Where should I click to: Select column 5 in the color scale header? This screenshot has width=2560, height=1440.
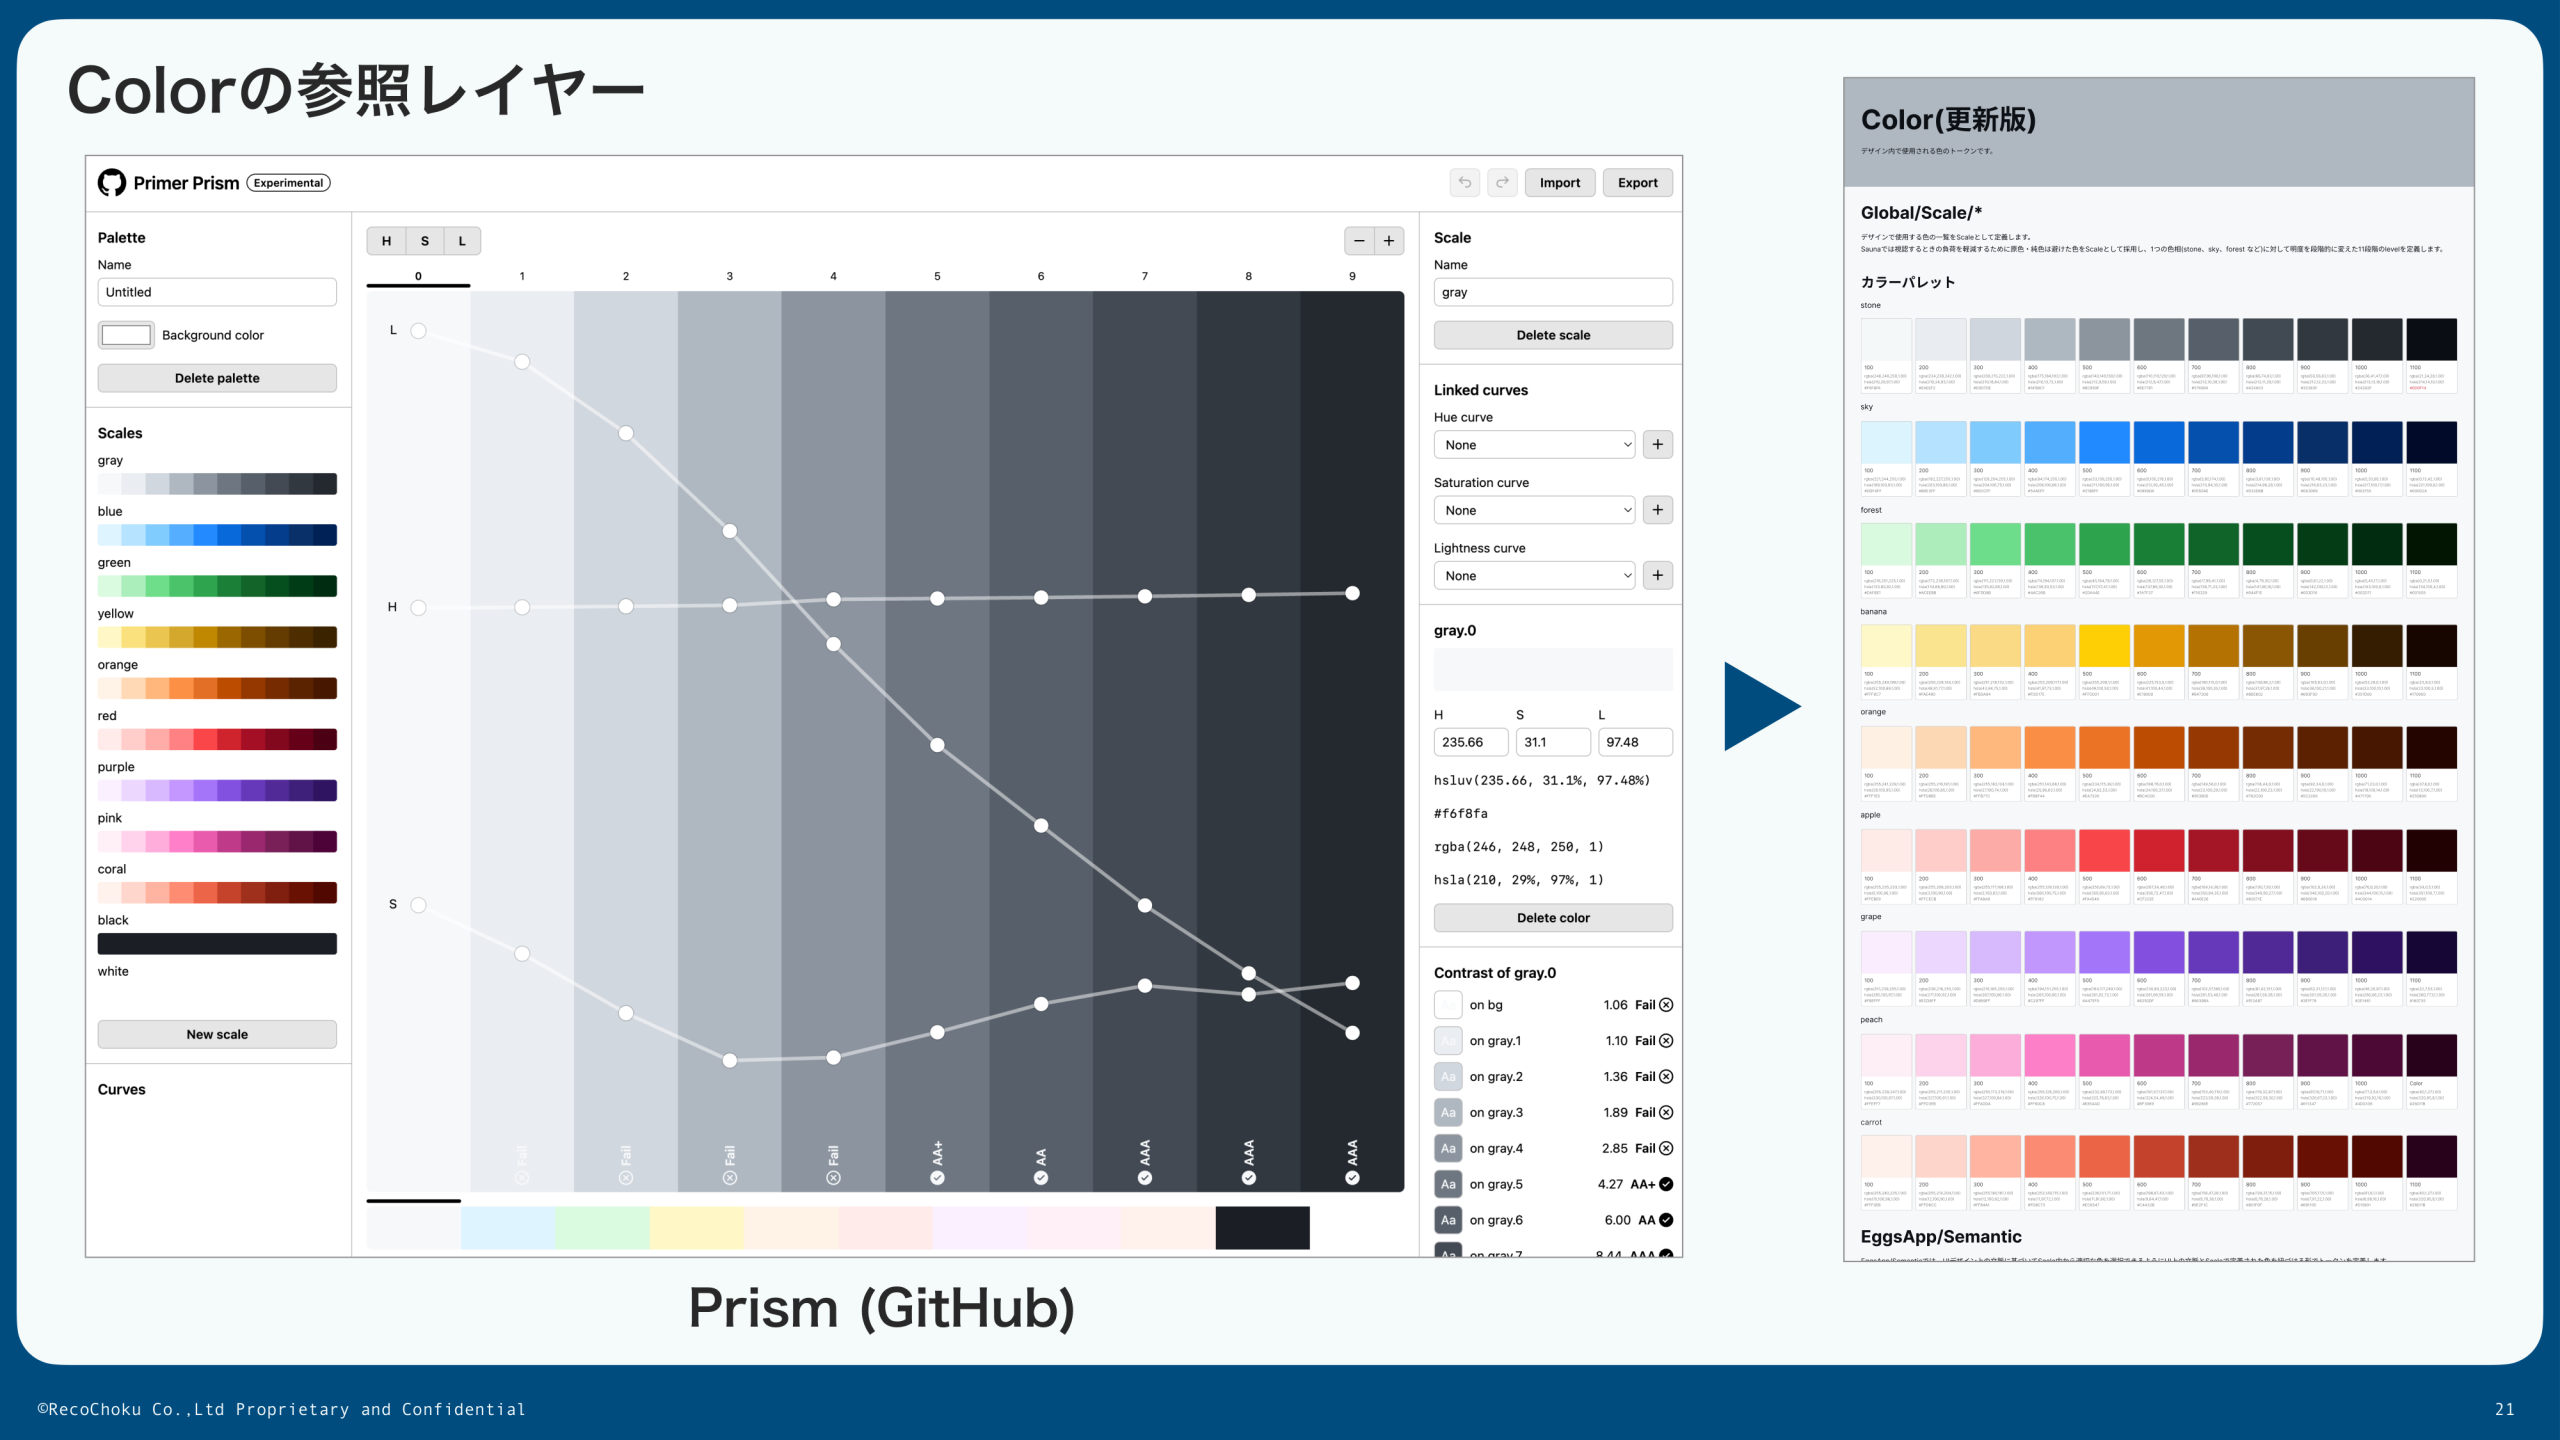click(x=937, y=276)
